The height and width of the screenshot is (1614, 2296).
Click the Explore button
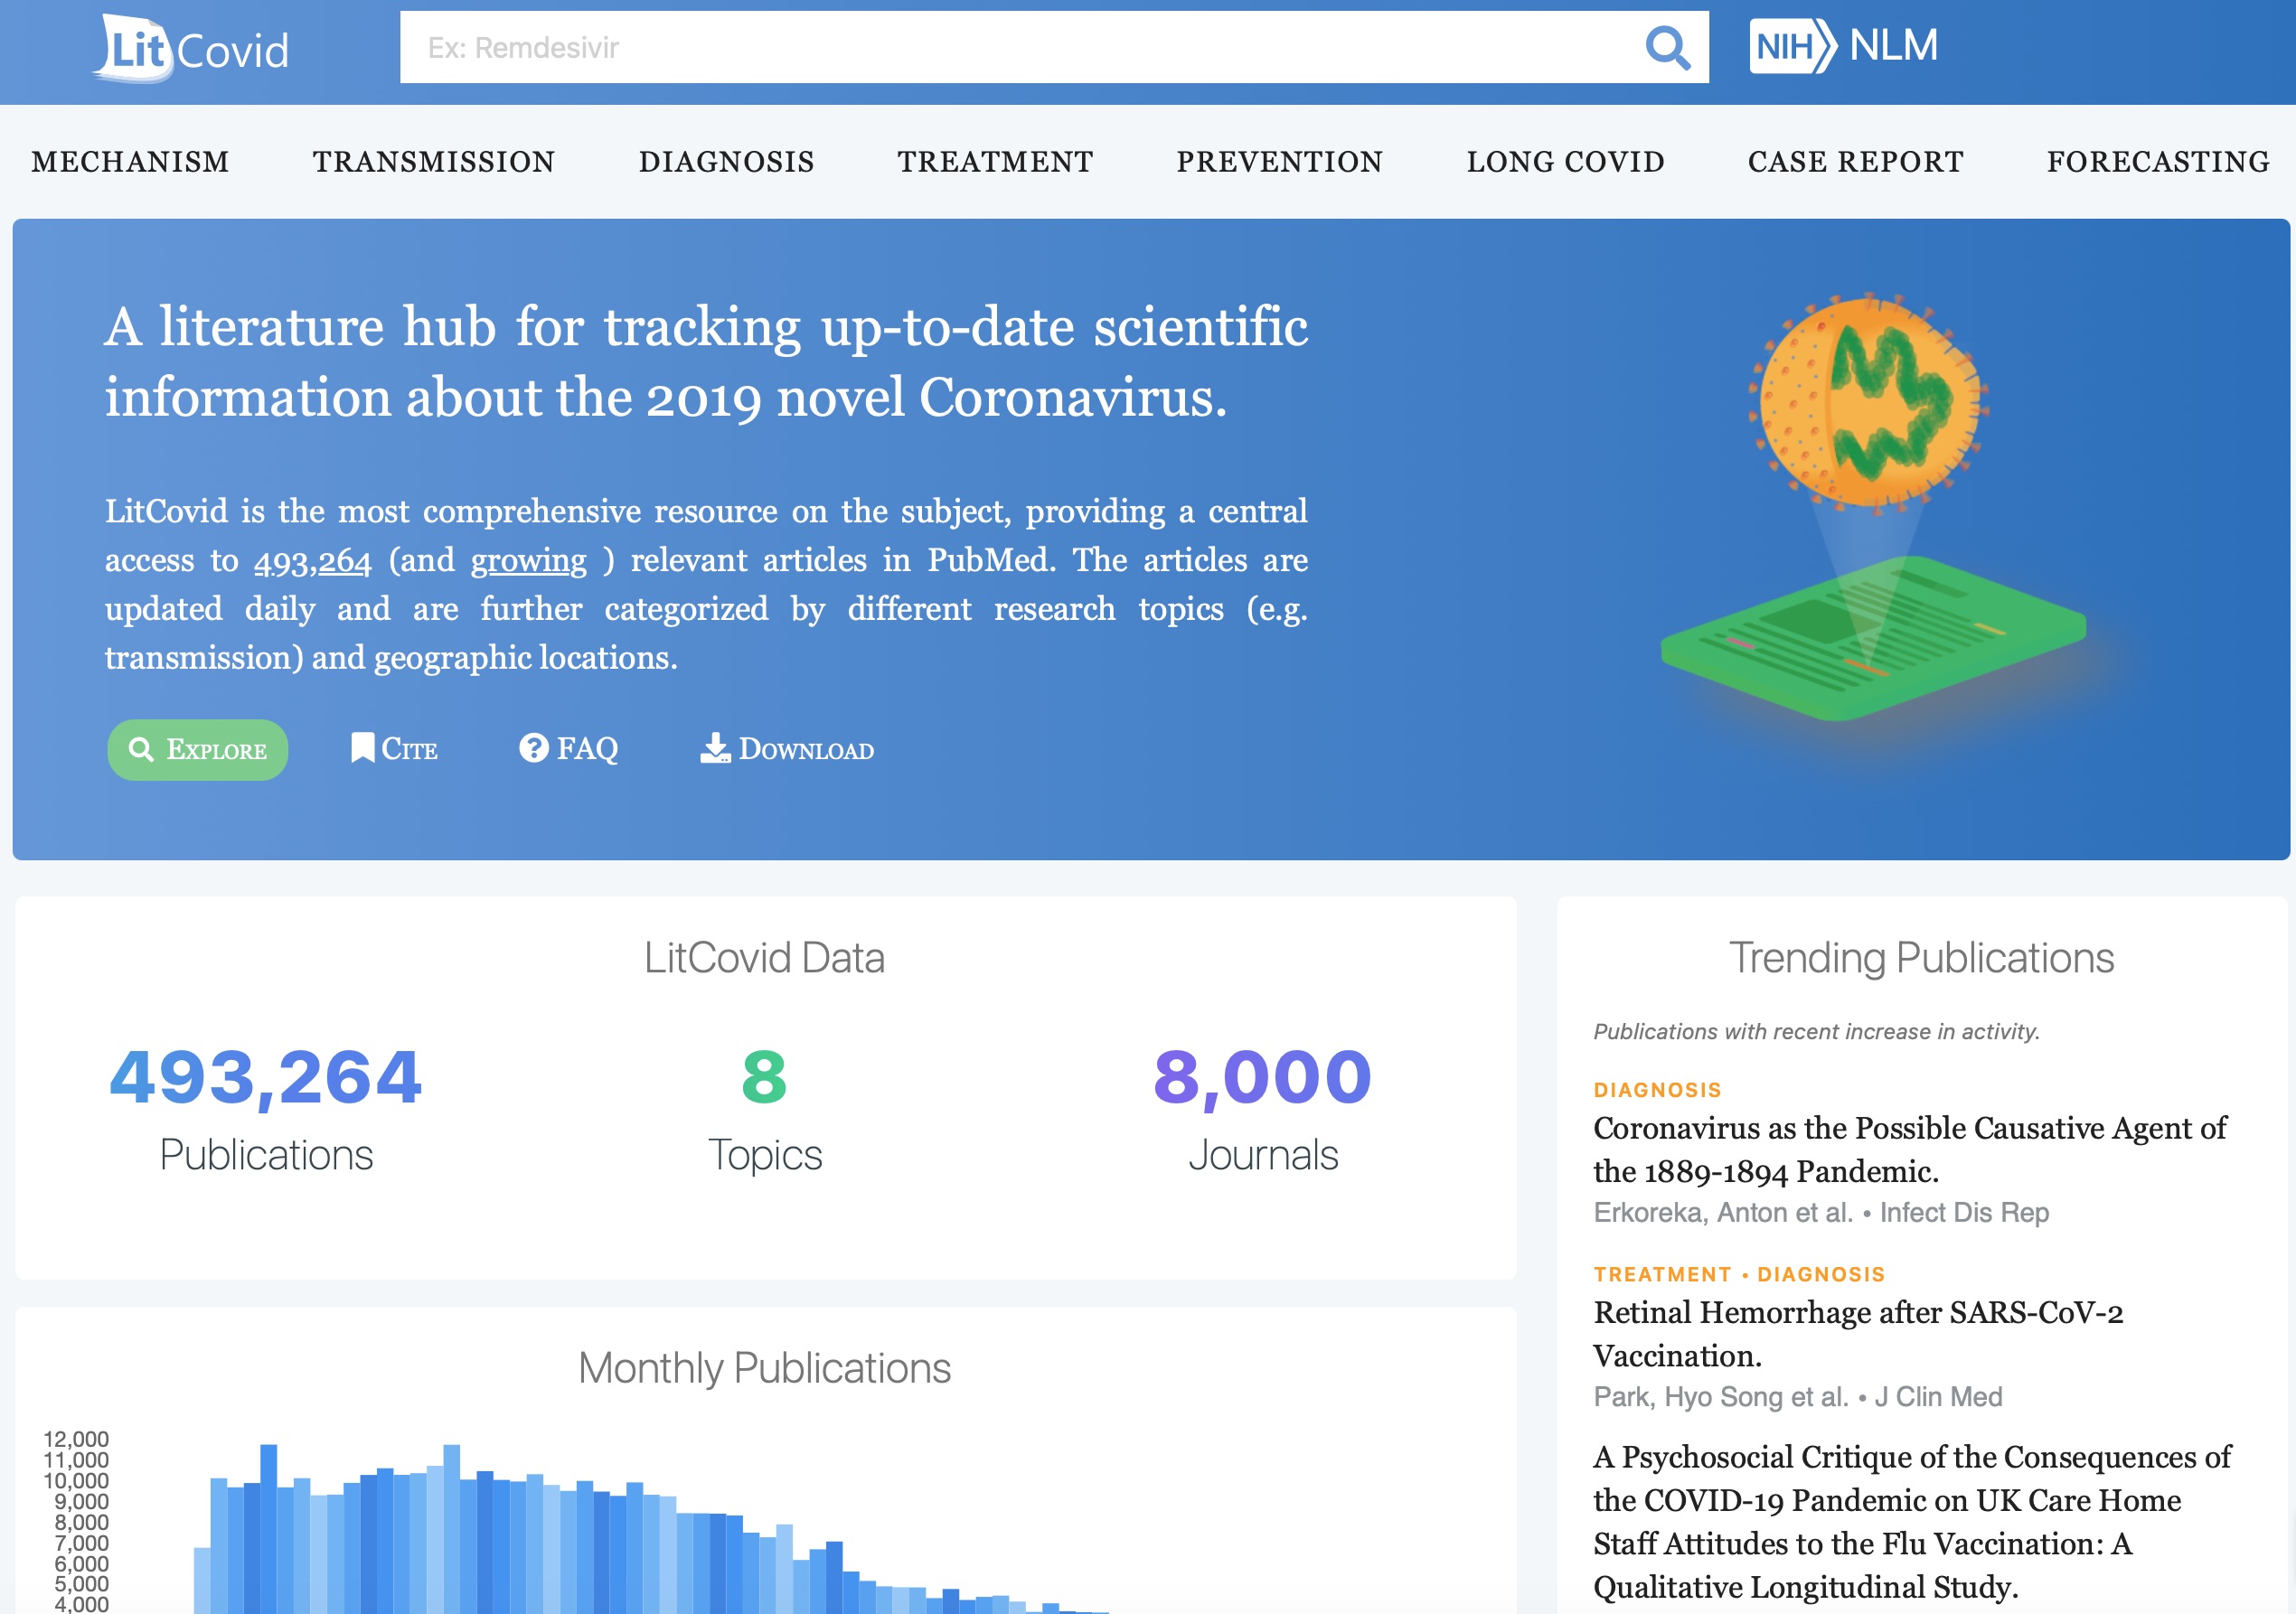[x=198, y=749]
